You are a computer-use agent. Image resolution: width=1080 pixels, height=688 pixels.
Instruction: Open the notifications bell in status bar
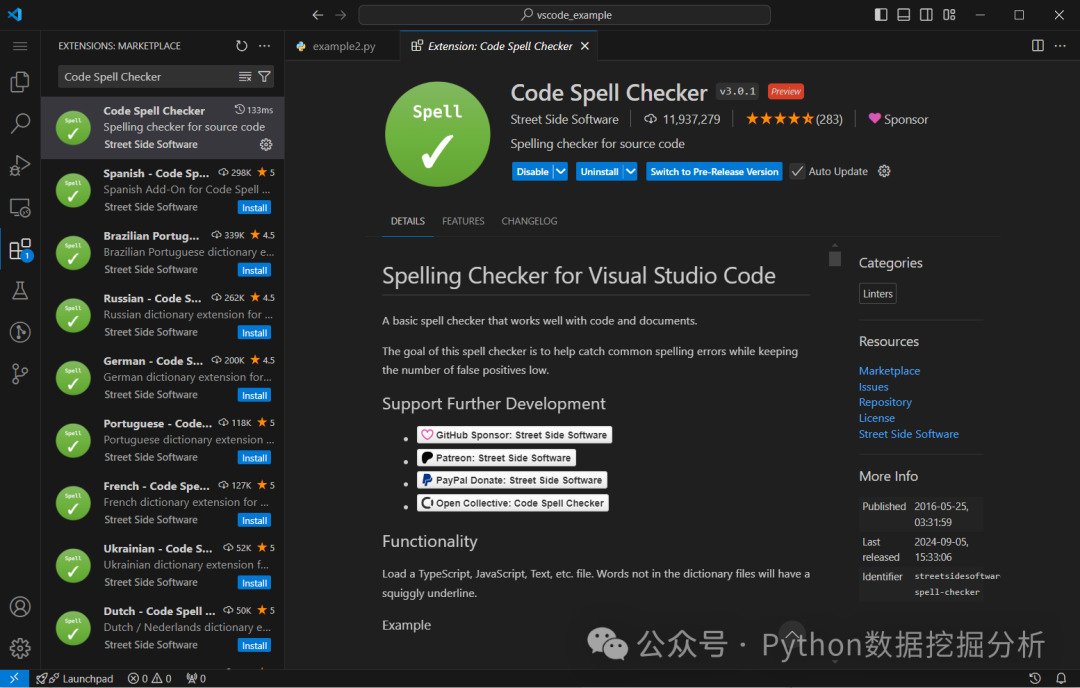pos(1061,678)
